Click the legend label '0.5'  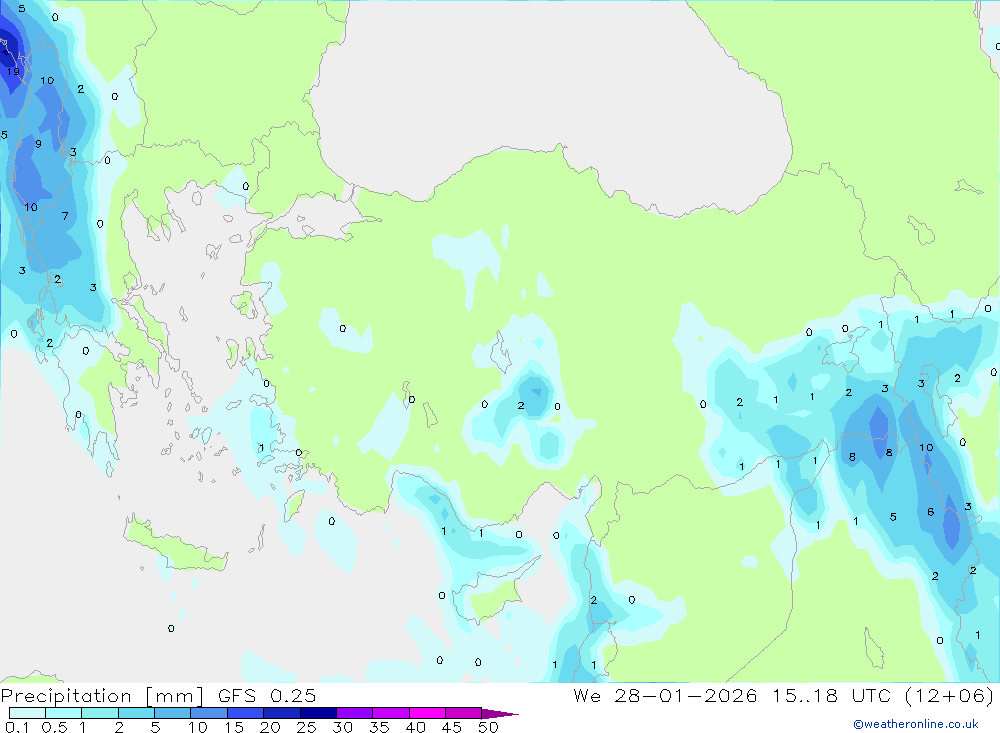point(54,727)
